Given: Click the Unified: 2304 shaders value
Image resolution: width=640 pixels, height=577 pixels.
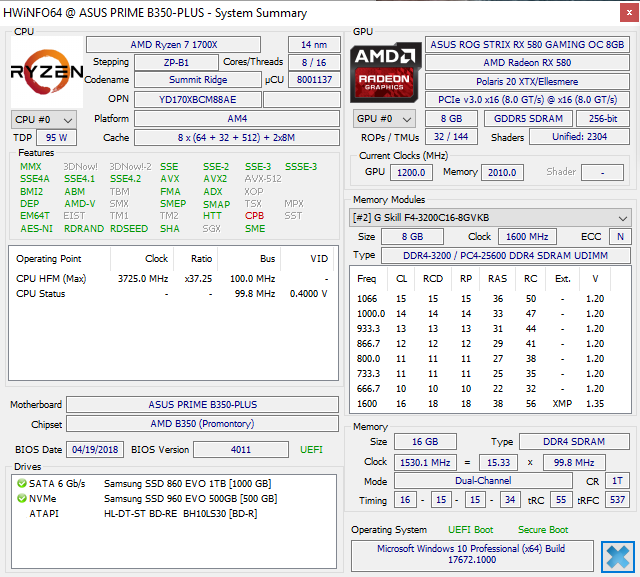Looking at the screenshot, I should tap(579, 137).
